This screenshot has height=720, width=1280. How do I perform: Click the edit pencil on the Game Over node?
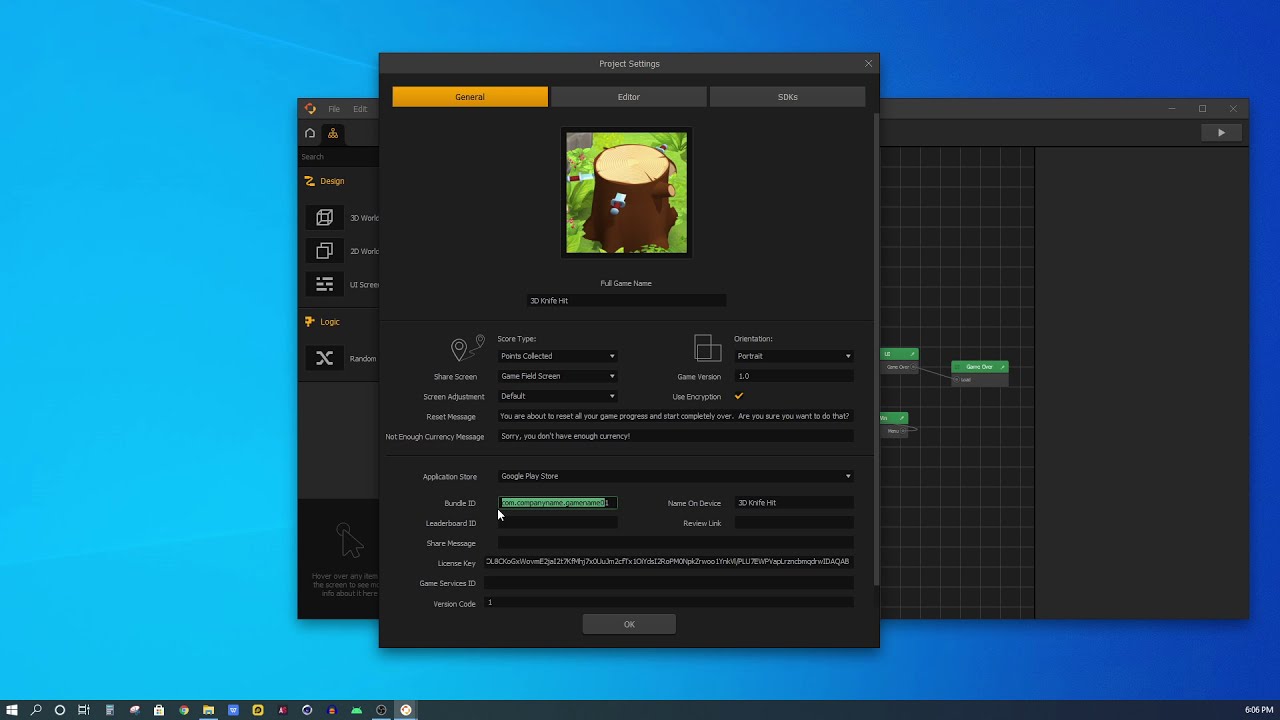pos(1003,367)
